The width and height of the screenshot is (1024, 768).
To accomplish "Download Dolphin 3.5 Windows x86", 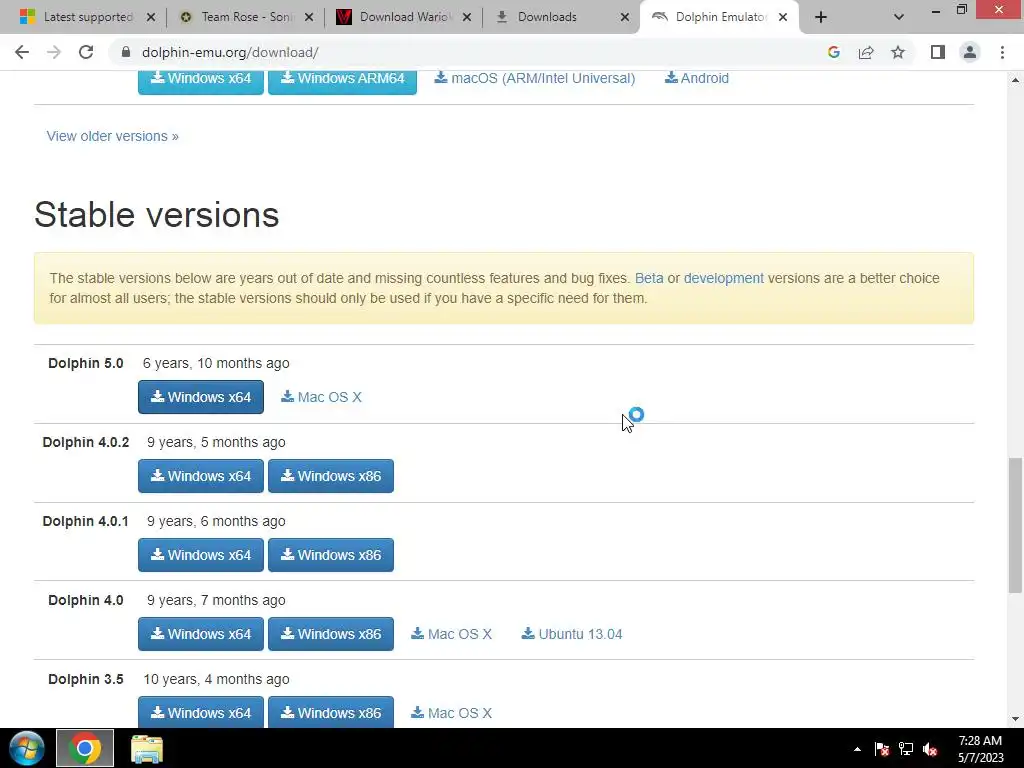I will tap(330, 712).
